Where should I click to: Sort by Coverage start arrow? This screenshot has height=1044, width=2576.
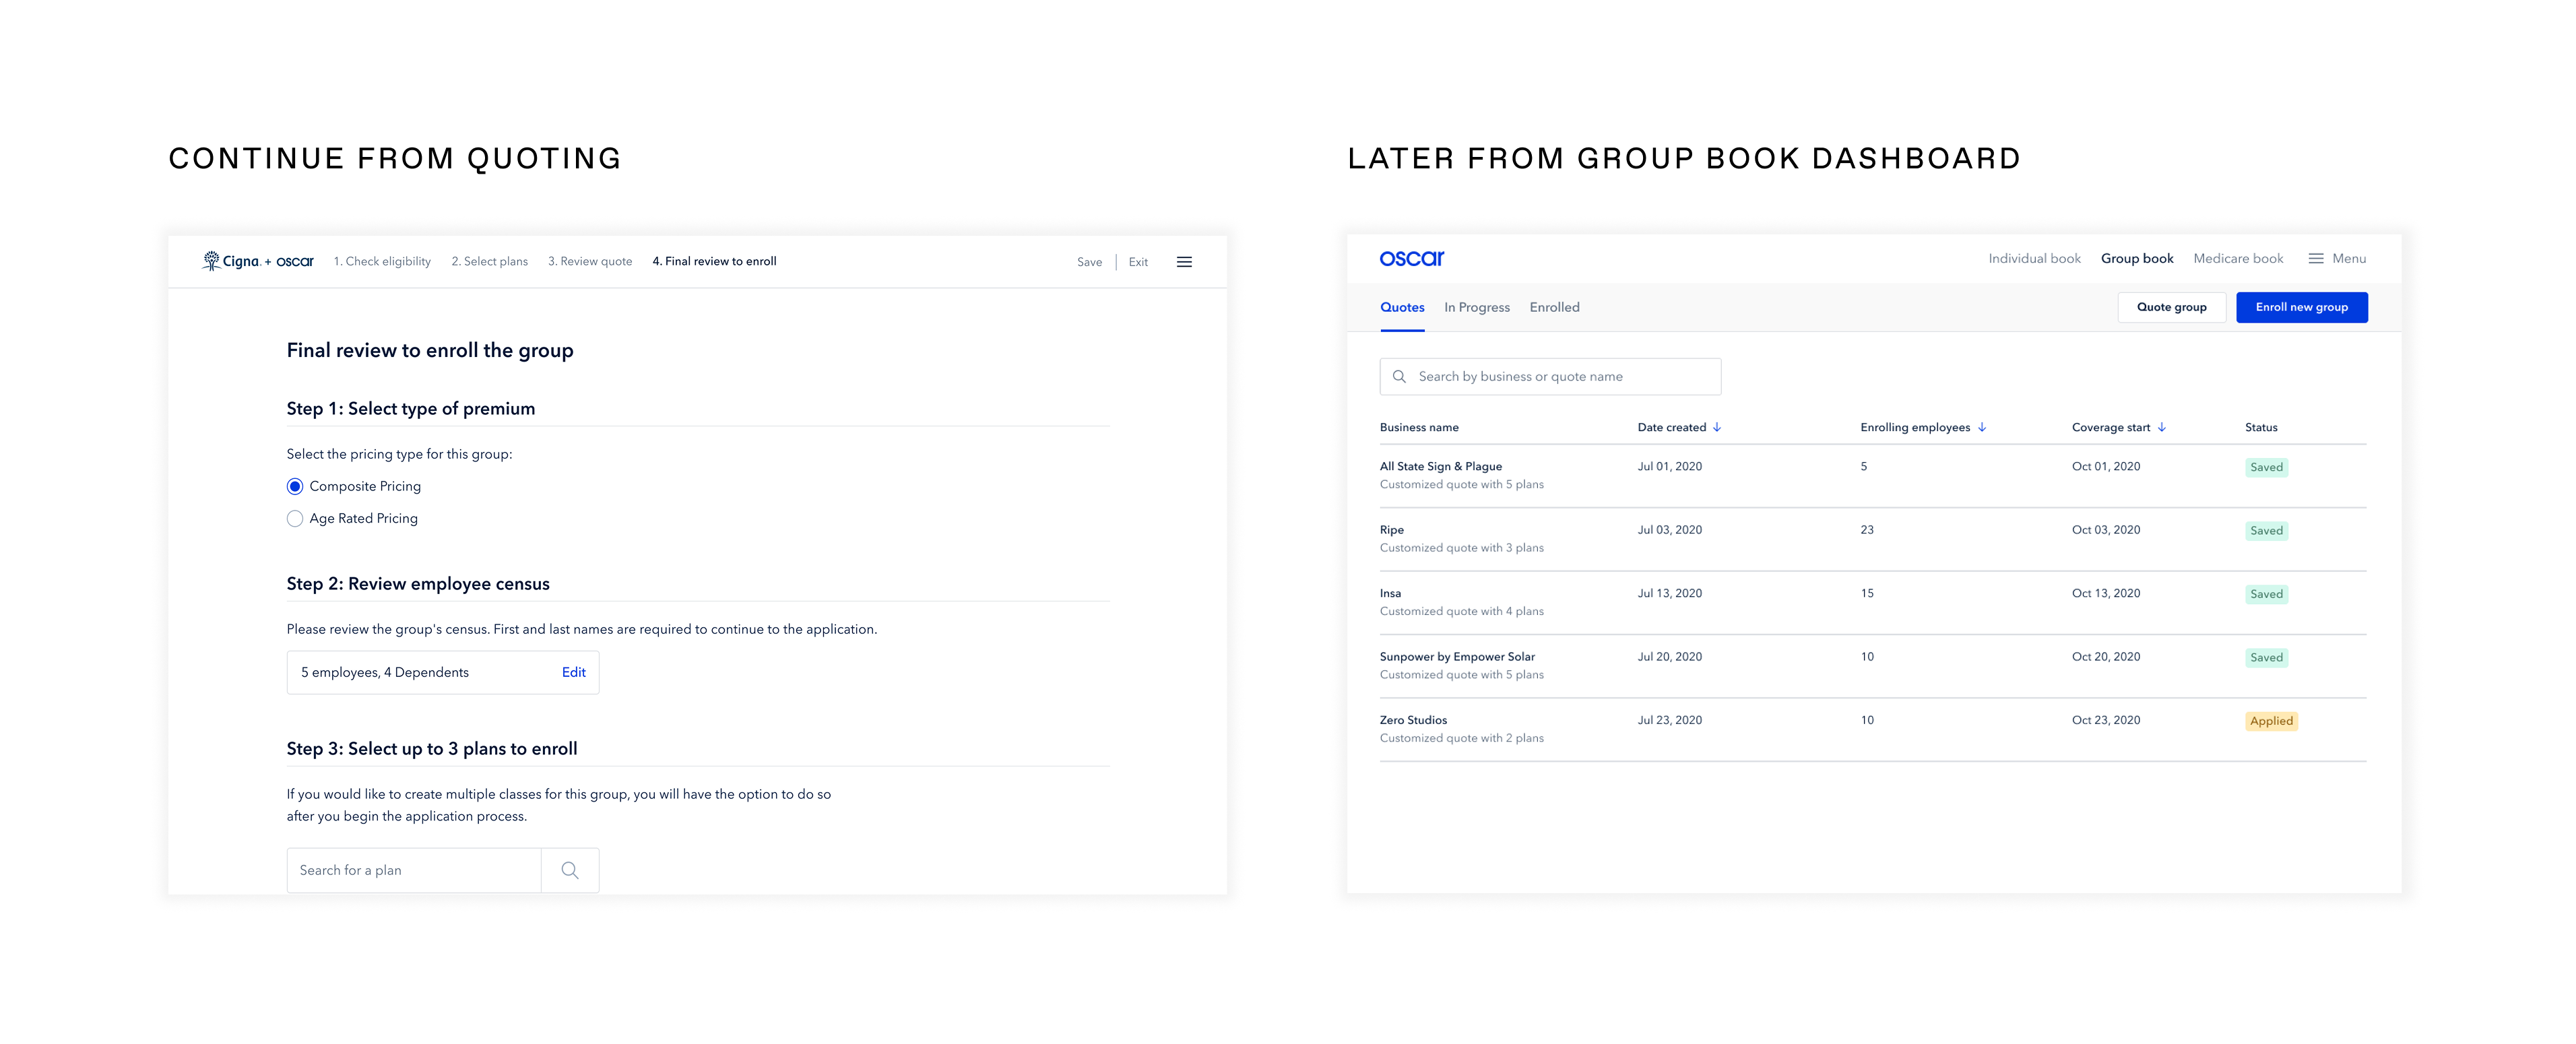(2162, 427)
